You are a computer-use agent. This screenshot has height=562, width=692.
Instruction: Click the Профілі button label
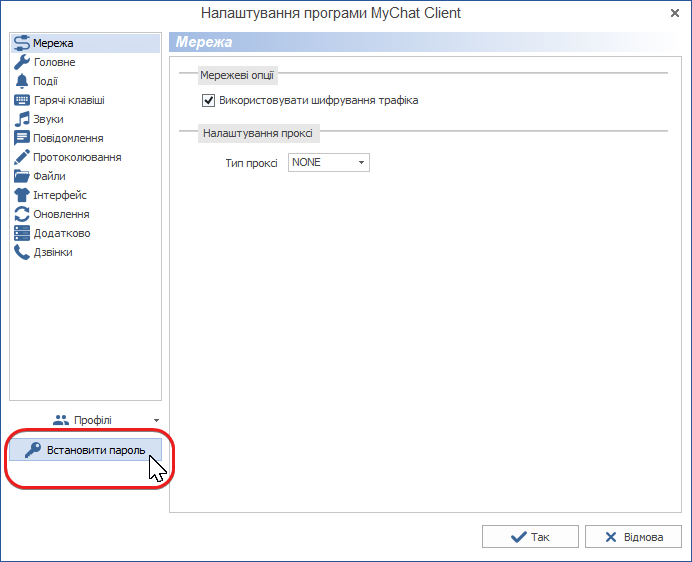point(93,420)
